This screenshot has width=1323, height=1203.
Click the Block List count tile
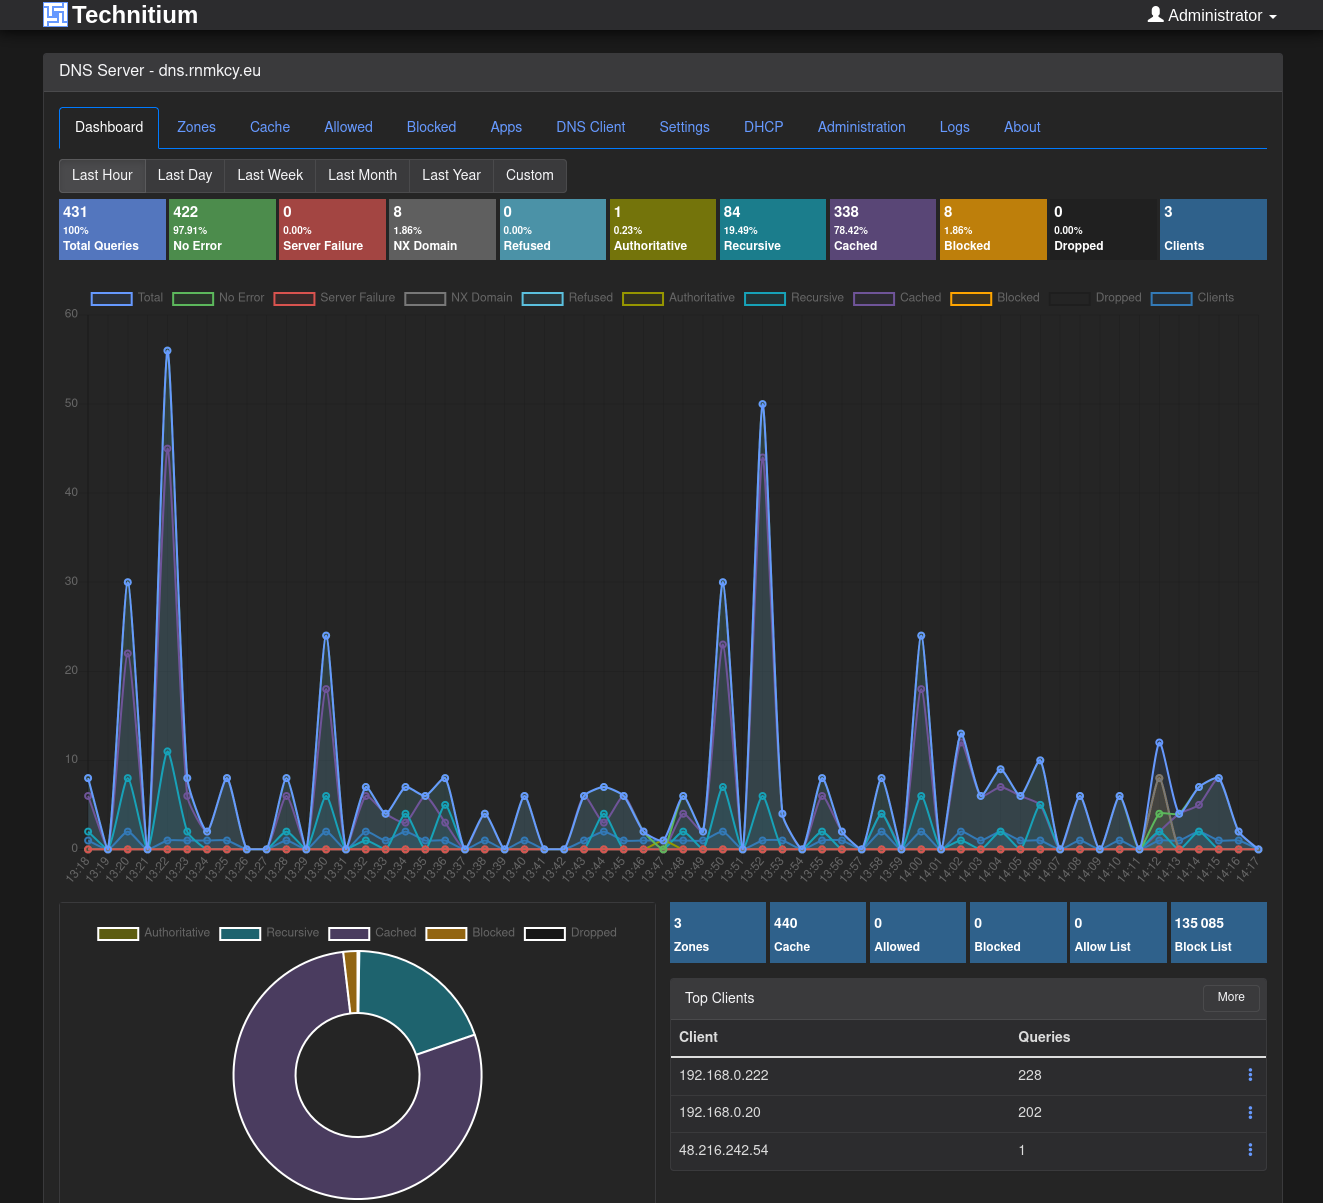click(1218, 933)
